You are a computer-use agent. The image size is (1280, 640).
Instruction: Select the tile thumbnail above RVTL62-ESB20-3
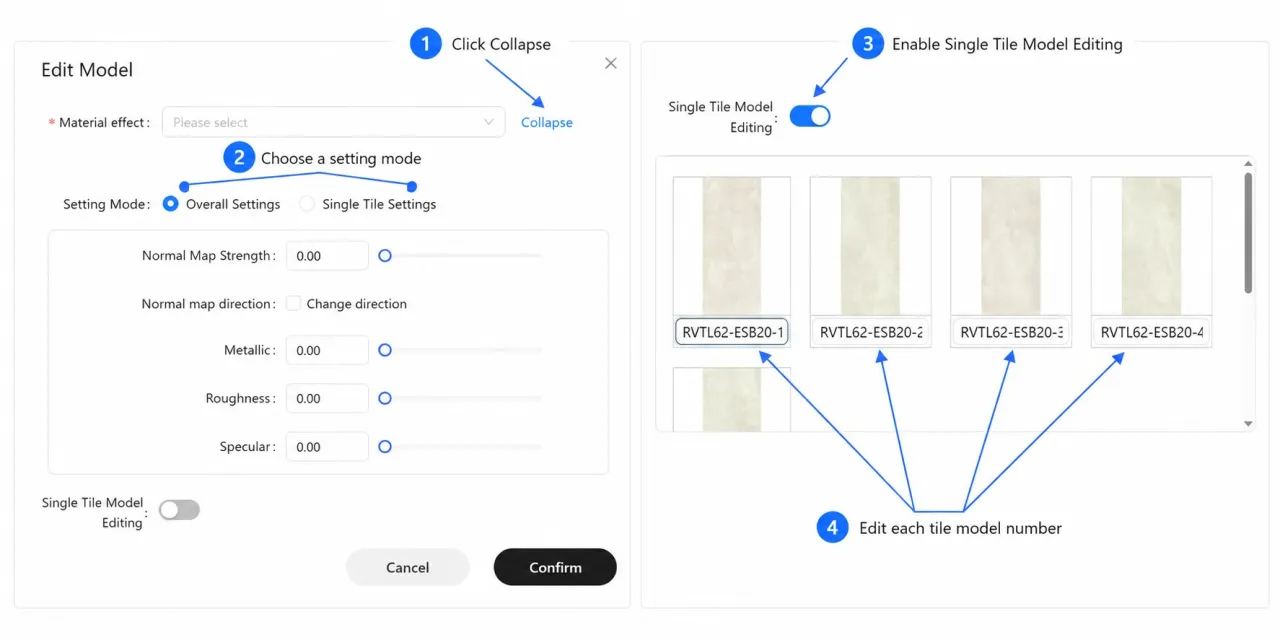coord(1011,247)
